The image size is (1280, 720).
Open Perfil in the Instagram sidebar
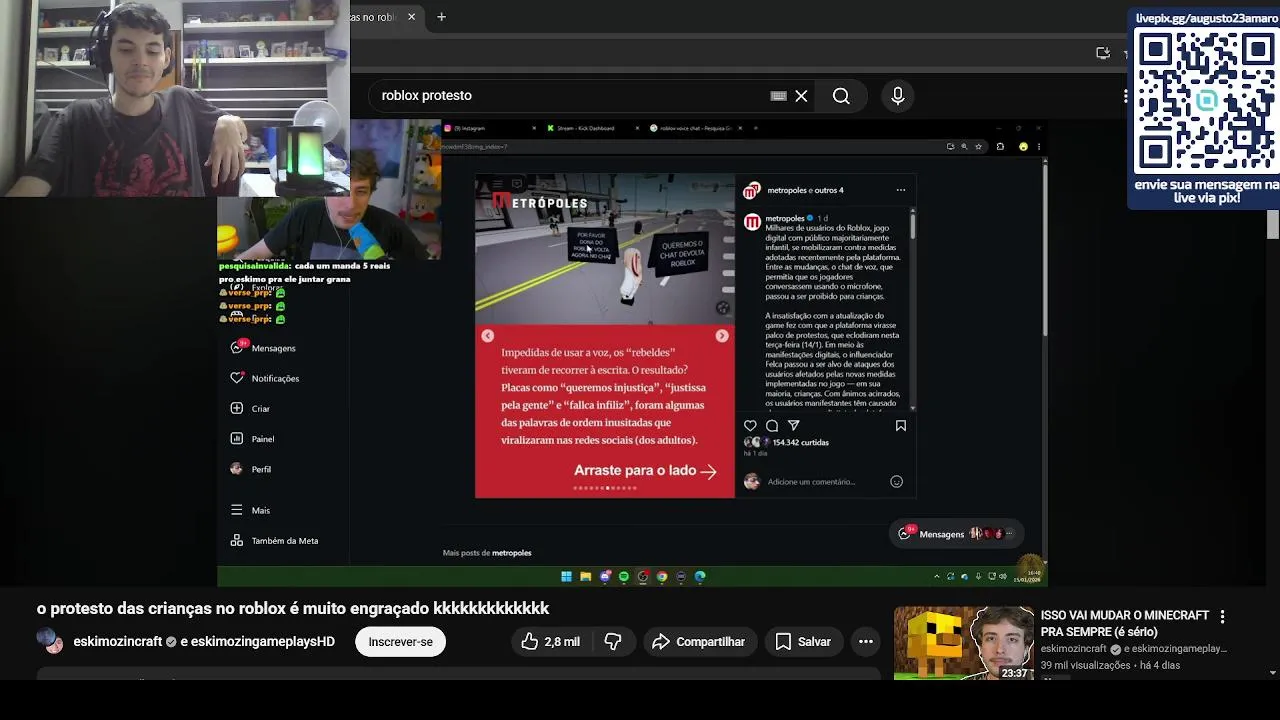point(251,469)
